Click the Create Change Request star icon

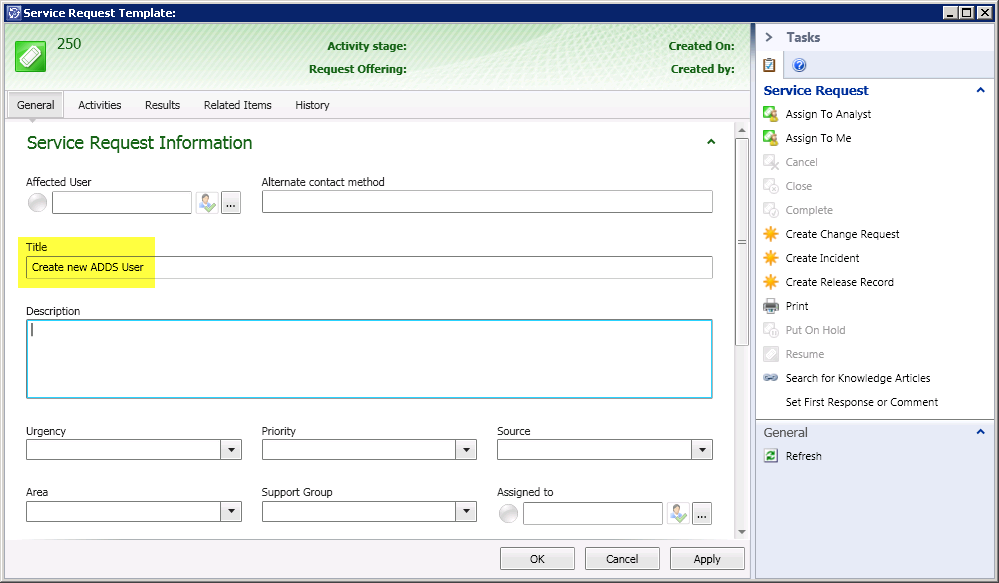point(770,234)
